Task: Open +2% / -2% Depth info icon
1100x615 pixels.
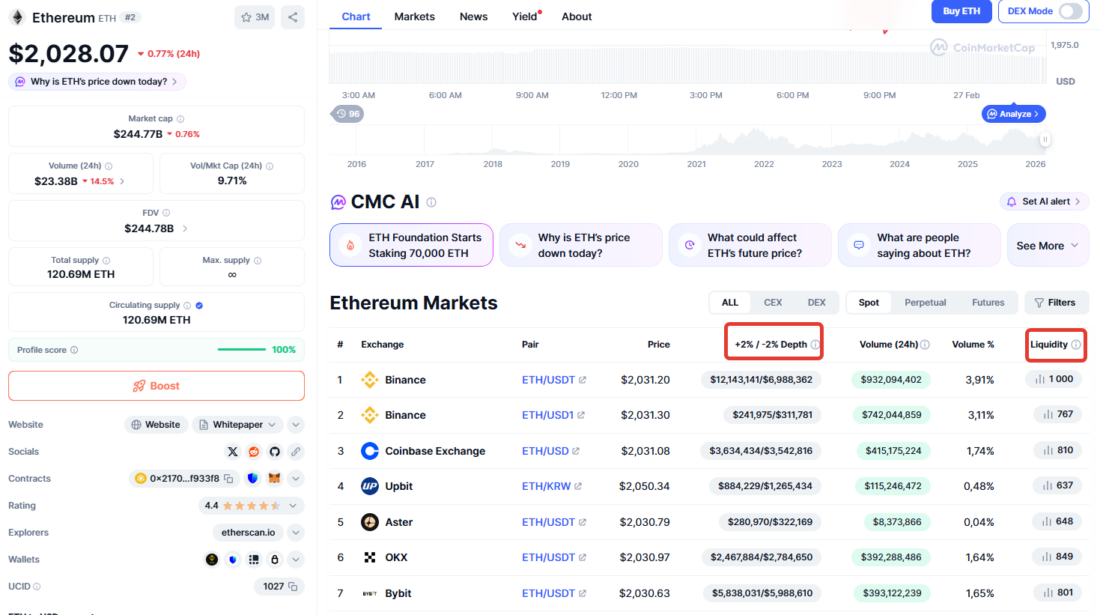Action: coord(815,344)
